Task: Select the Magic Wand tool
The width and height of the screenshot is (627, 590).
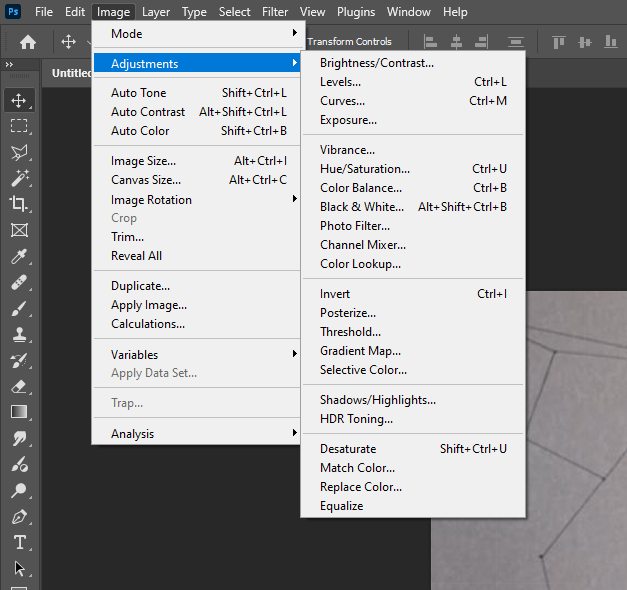Action: click(19, 178)
